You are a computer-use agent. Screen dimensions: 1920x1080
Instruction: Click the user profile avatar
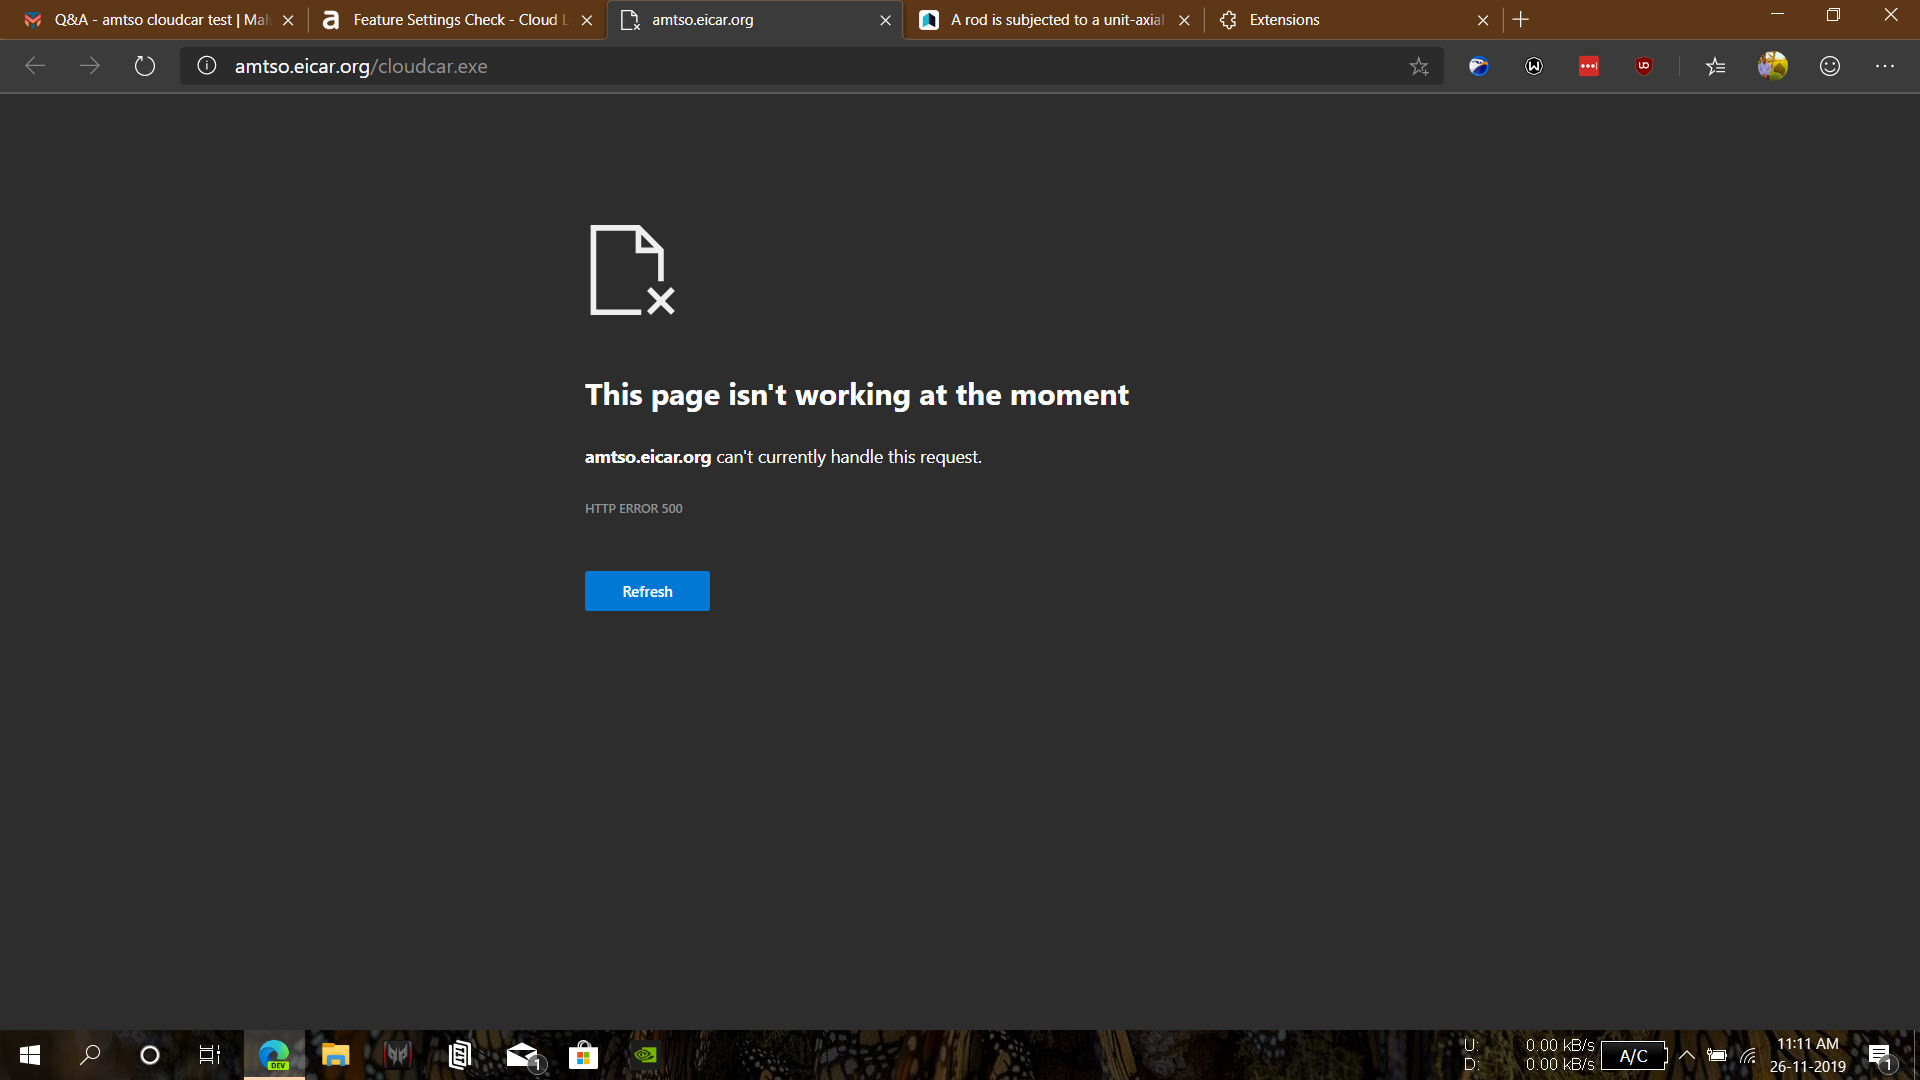pos(1773,66)
